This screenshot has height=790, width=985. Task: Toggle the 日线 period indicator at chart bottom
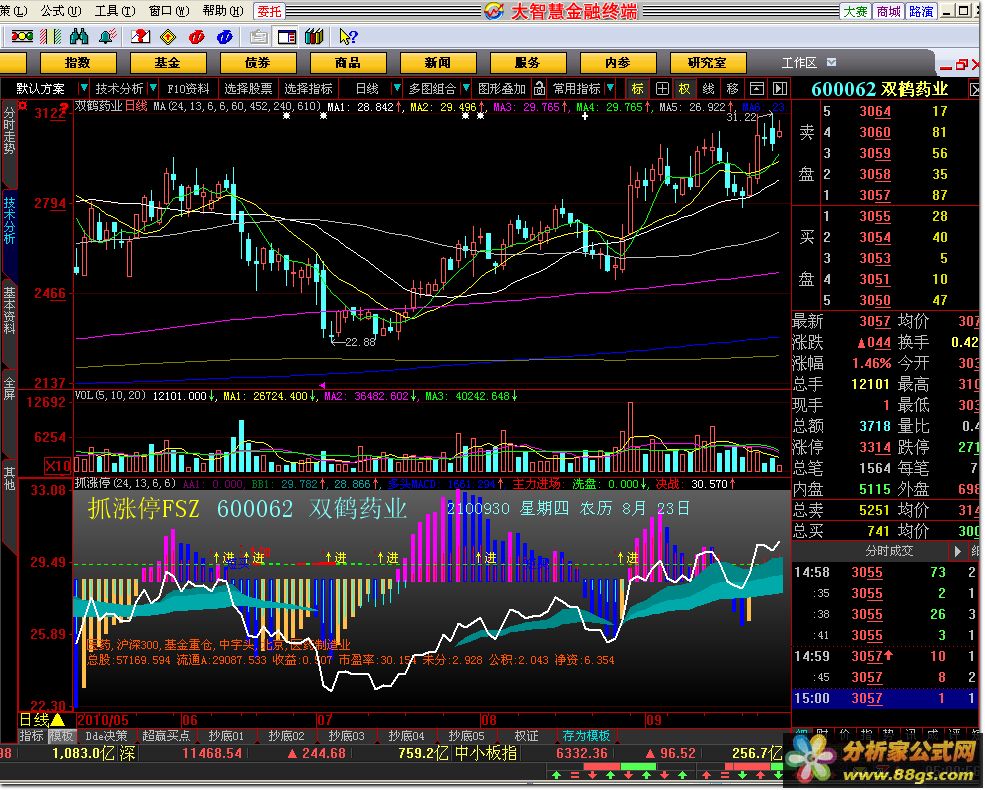[43, 720]
